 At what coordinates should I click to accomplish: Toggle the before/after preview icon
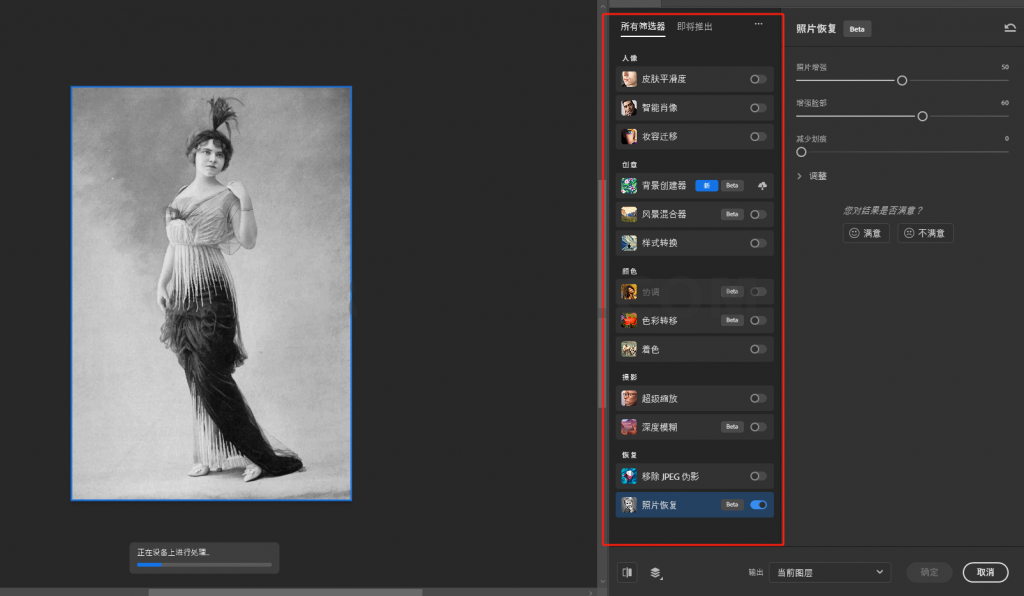point(627,572)
